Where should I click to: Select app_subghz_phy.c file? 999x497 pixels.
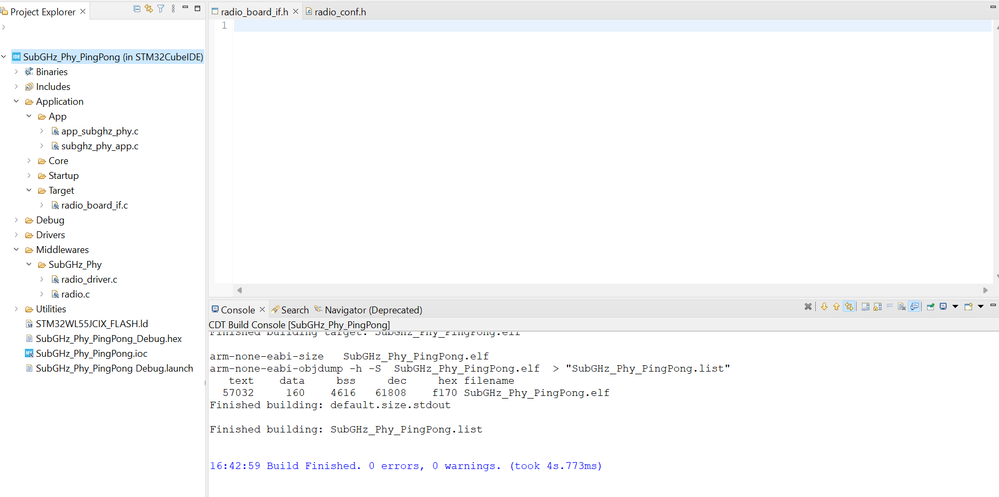(x=99, y=131)
